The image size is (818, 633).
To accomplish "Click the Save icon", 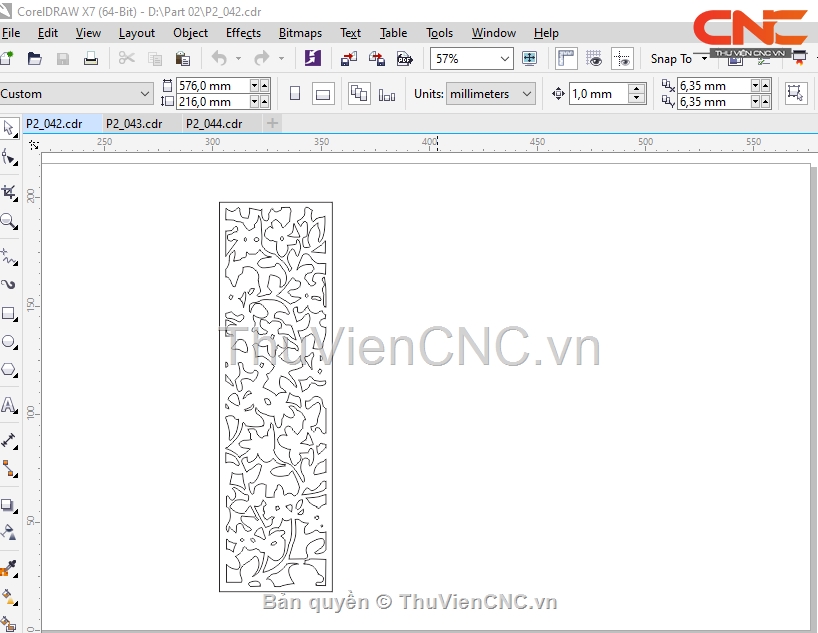I will [63, 58].
